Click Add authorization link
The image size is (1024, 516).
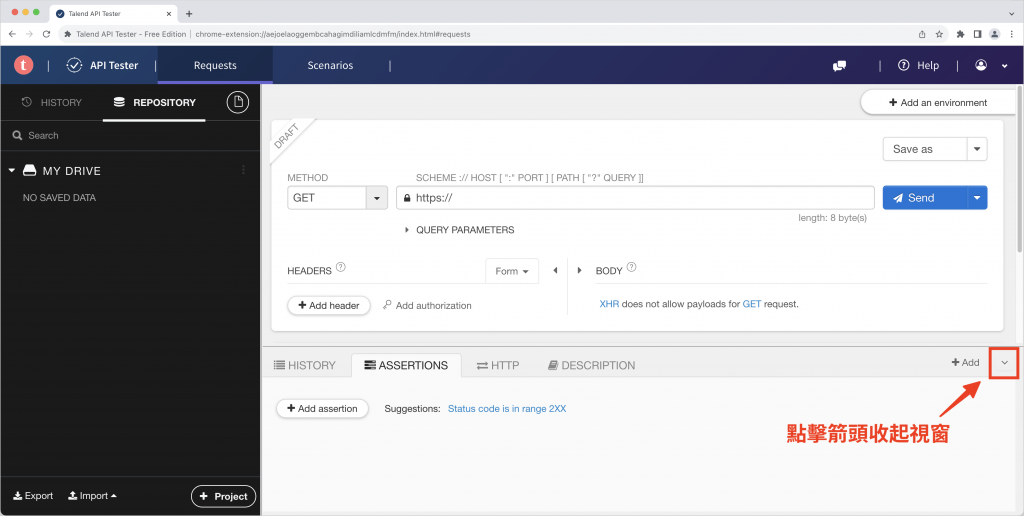click(427, 305)
